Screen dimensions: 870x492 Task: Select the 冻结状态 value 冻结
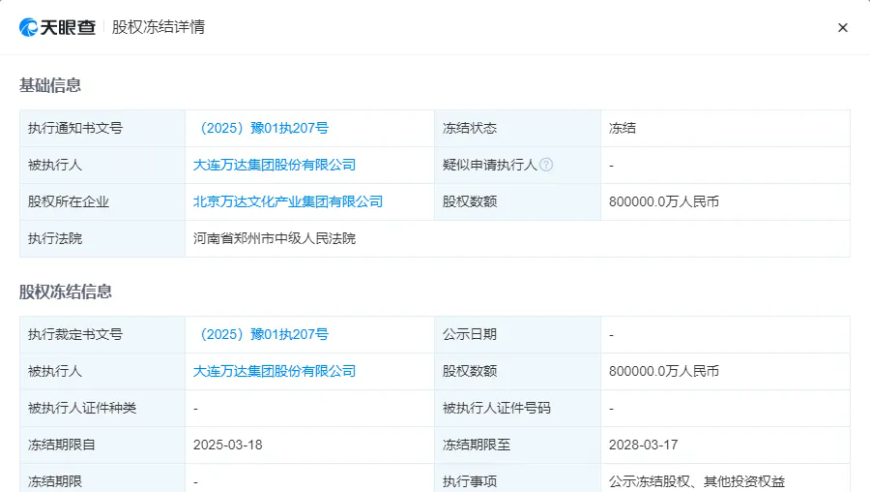623,128
